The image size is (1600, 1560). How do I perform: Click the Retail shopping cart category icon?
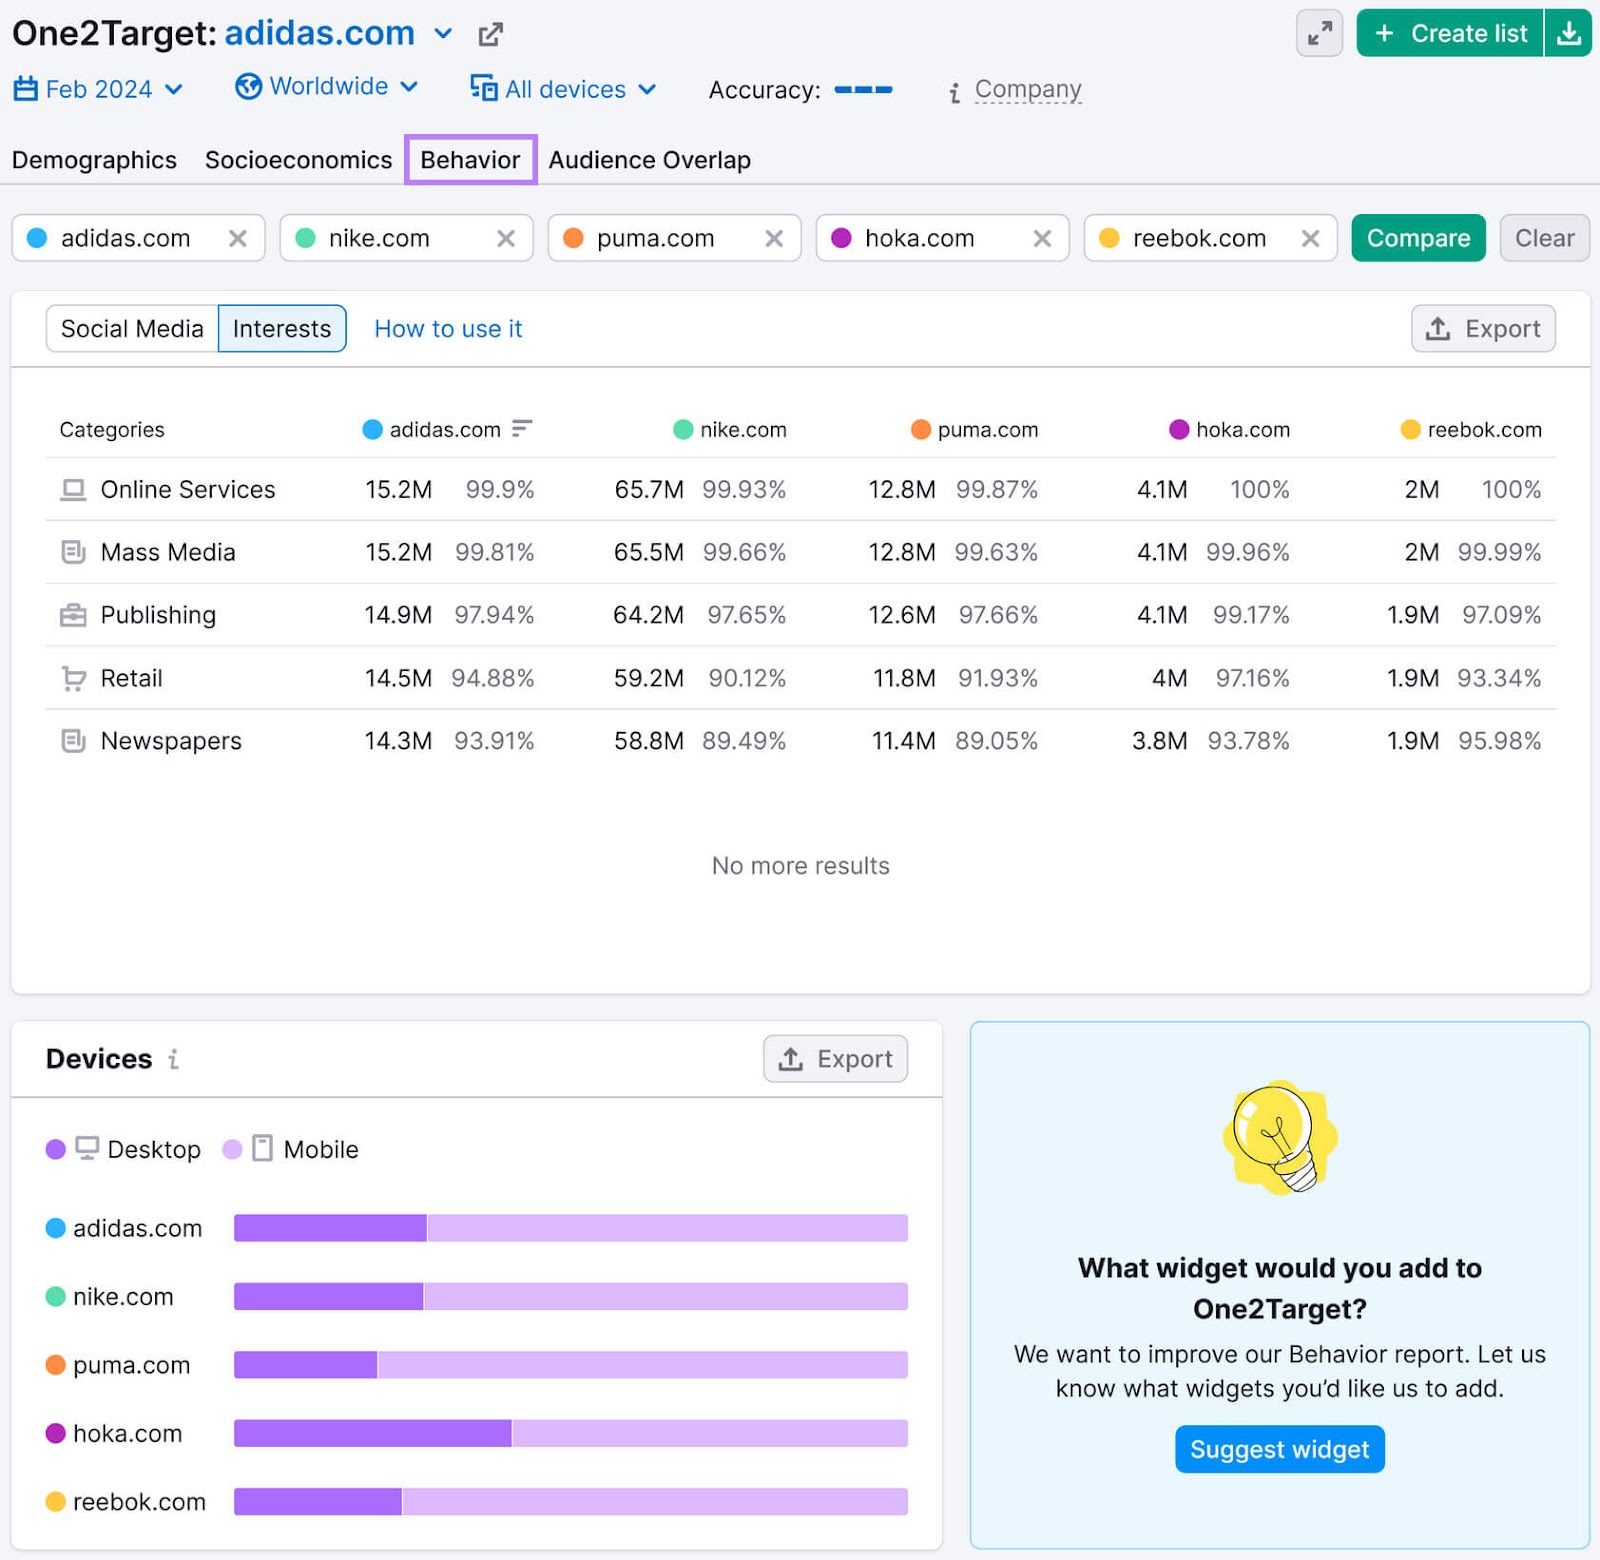[72, 678]
